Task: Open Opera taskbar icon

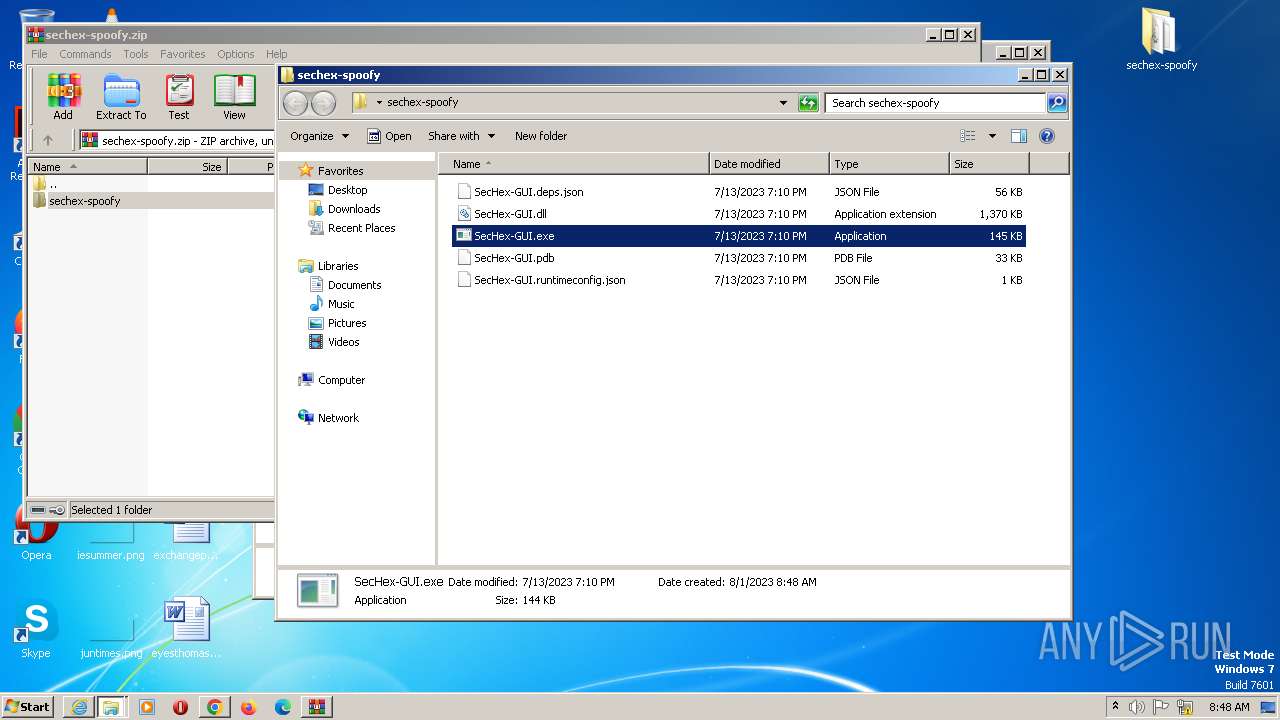Action: tap(181, 707)
